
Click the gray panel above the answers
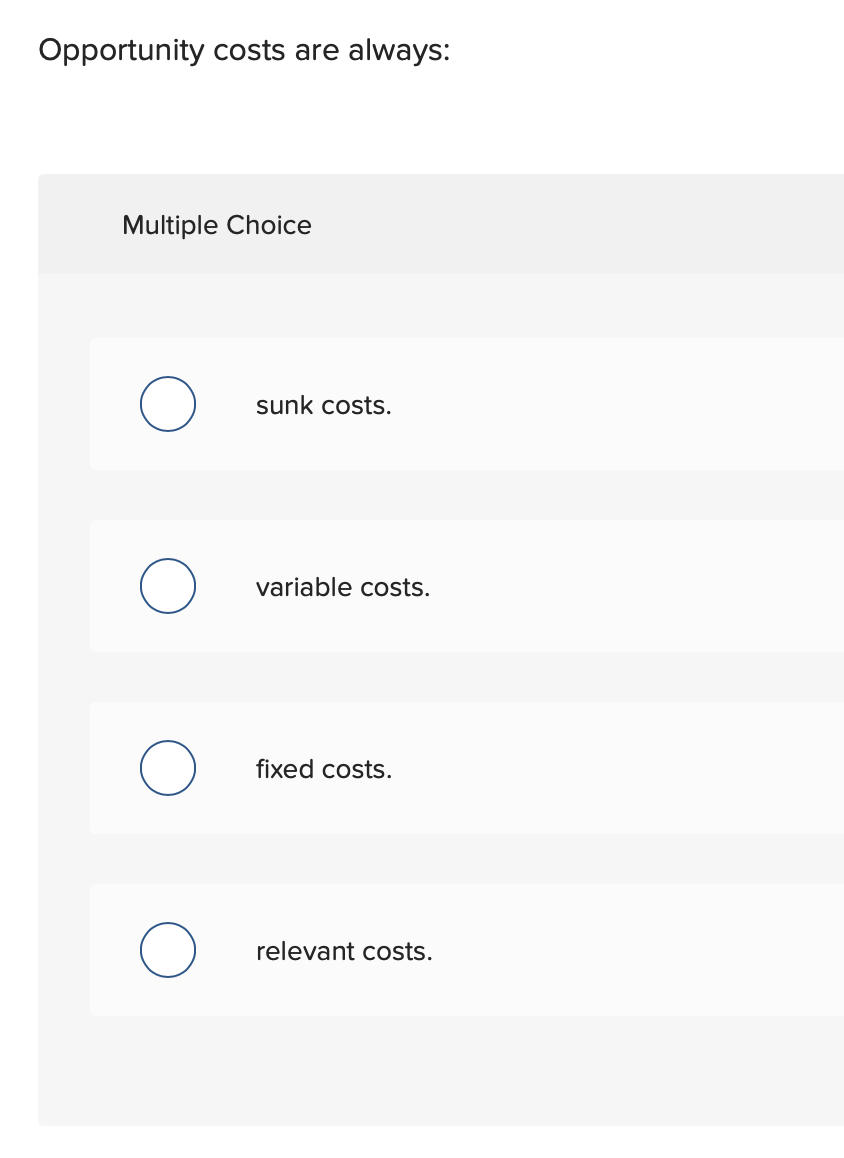coord(440,224)
